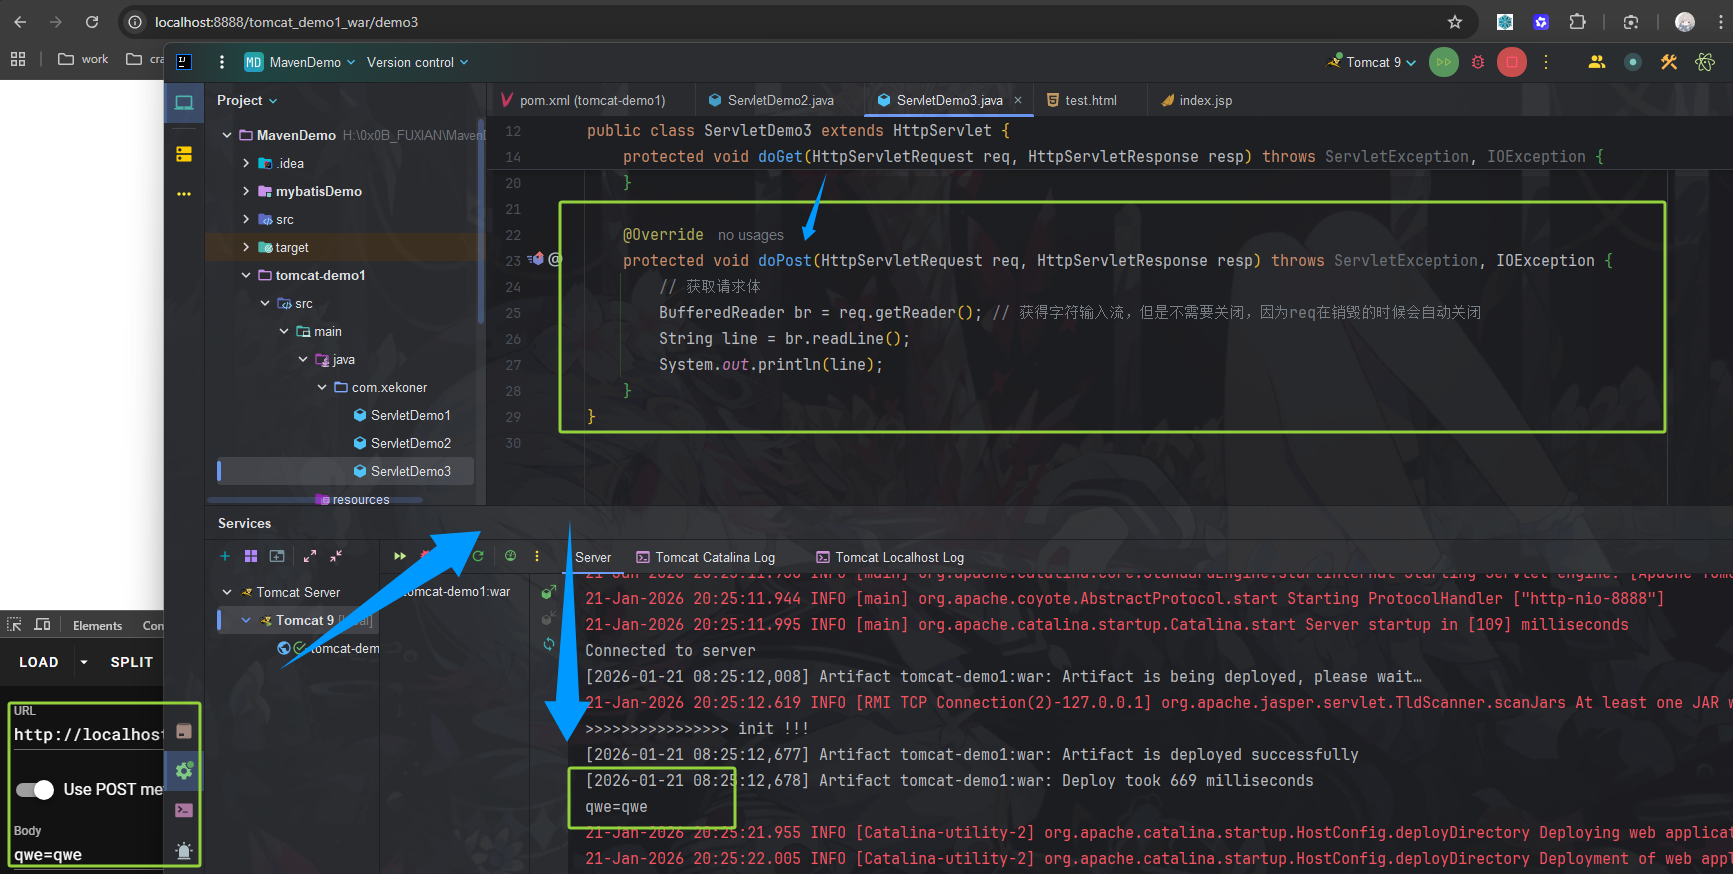The image size is (1733, 874).
Task: Open the Services tool window gear icon
Action: (184, 770)
